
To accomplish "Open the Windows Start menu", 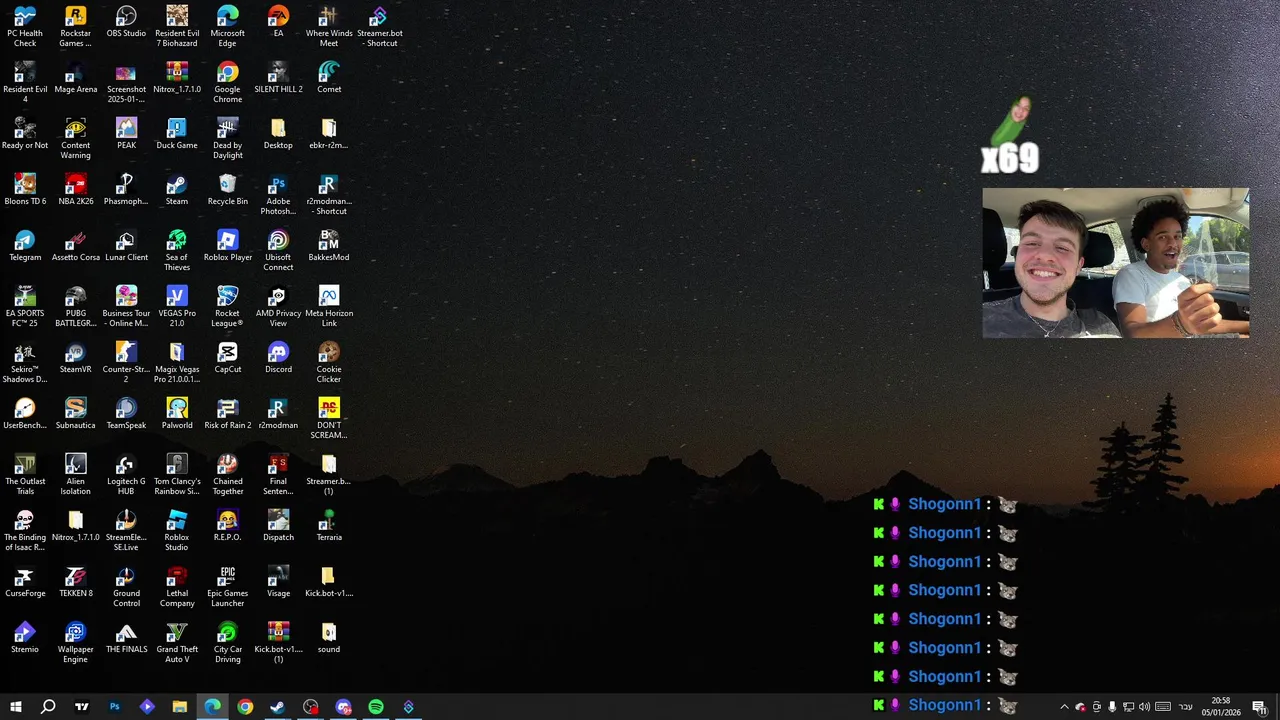I will pyautogui.click(x=16, y=707).
